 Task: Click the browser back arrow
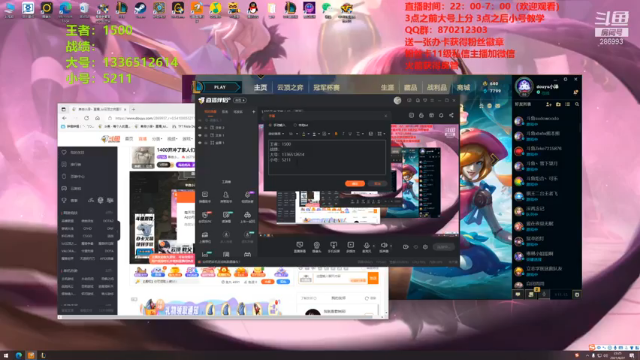point(64,118)
